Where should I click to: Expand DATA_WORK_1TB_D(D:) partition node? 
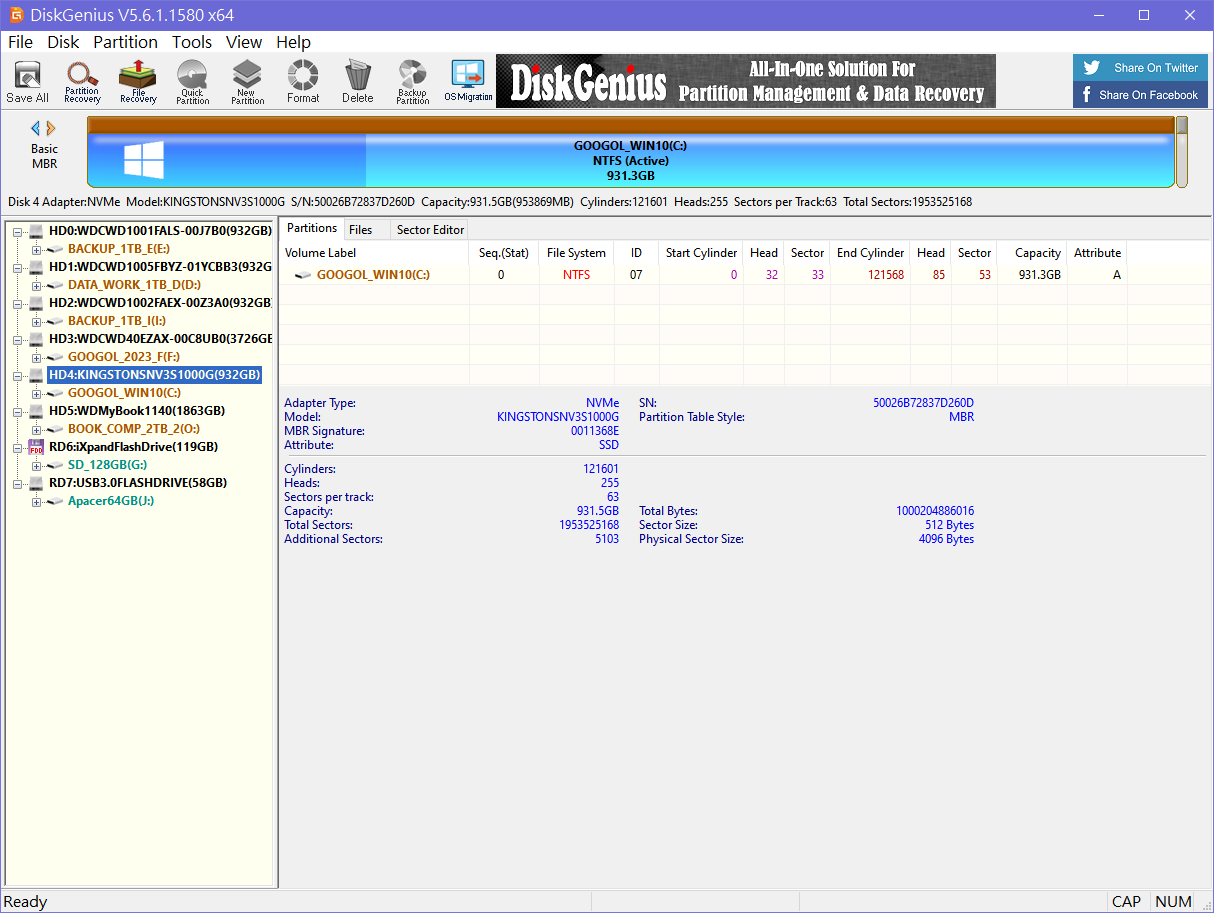37,285
